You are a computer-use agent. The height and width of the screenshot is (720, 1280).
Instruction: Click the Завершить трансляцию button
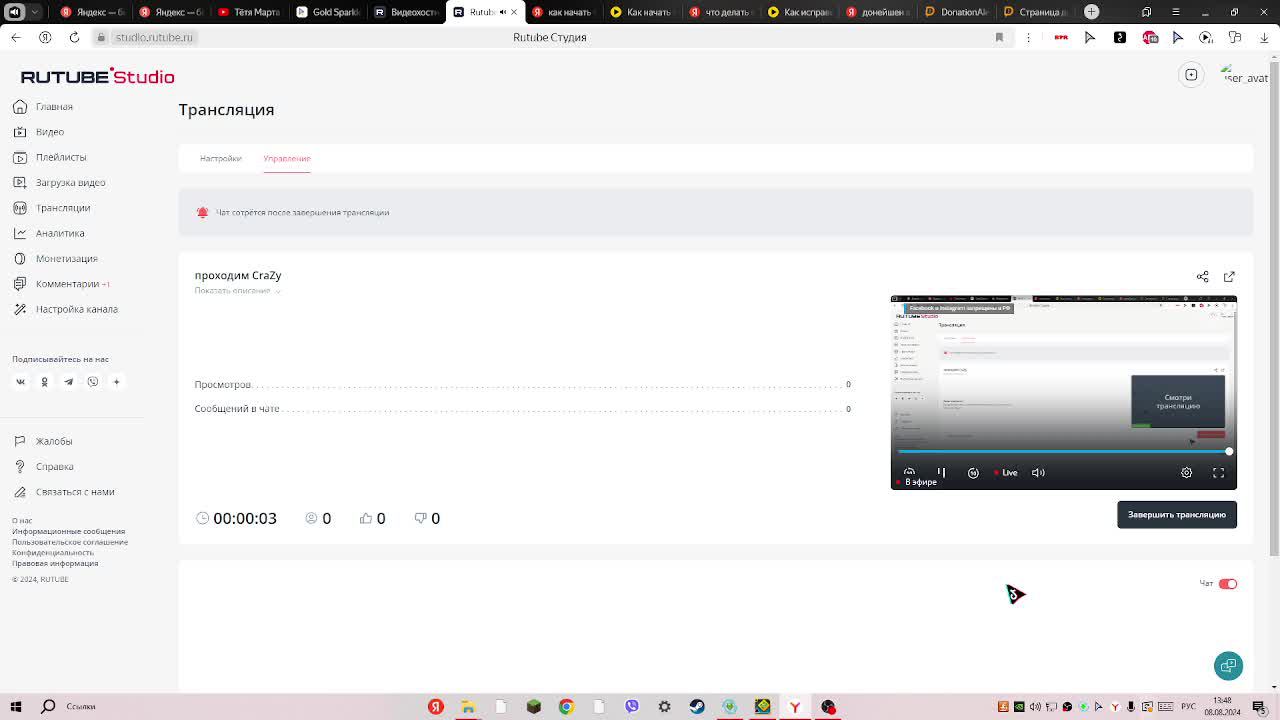point(1177,515)
